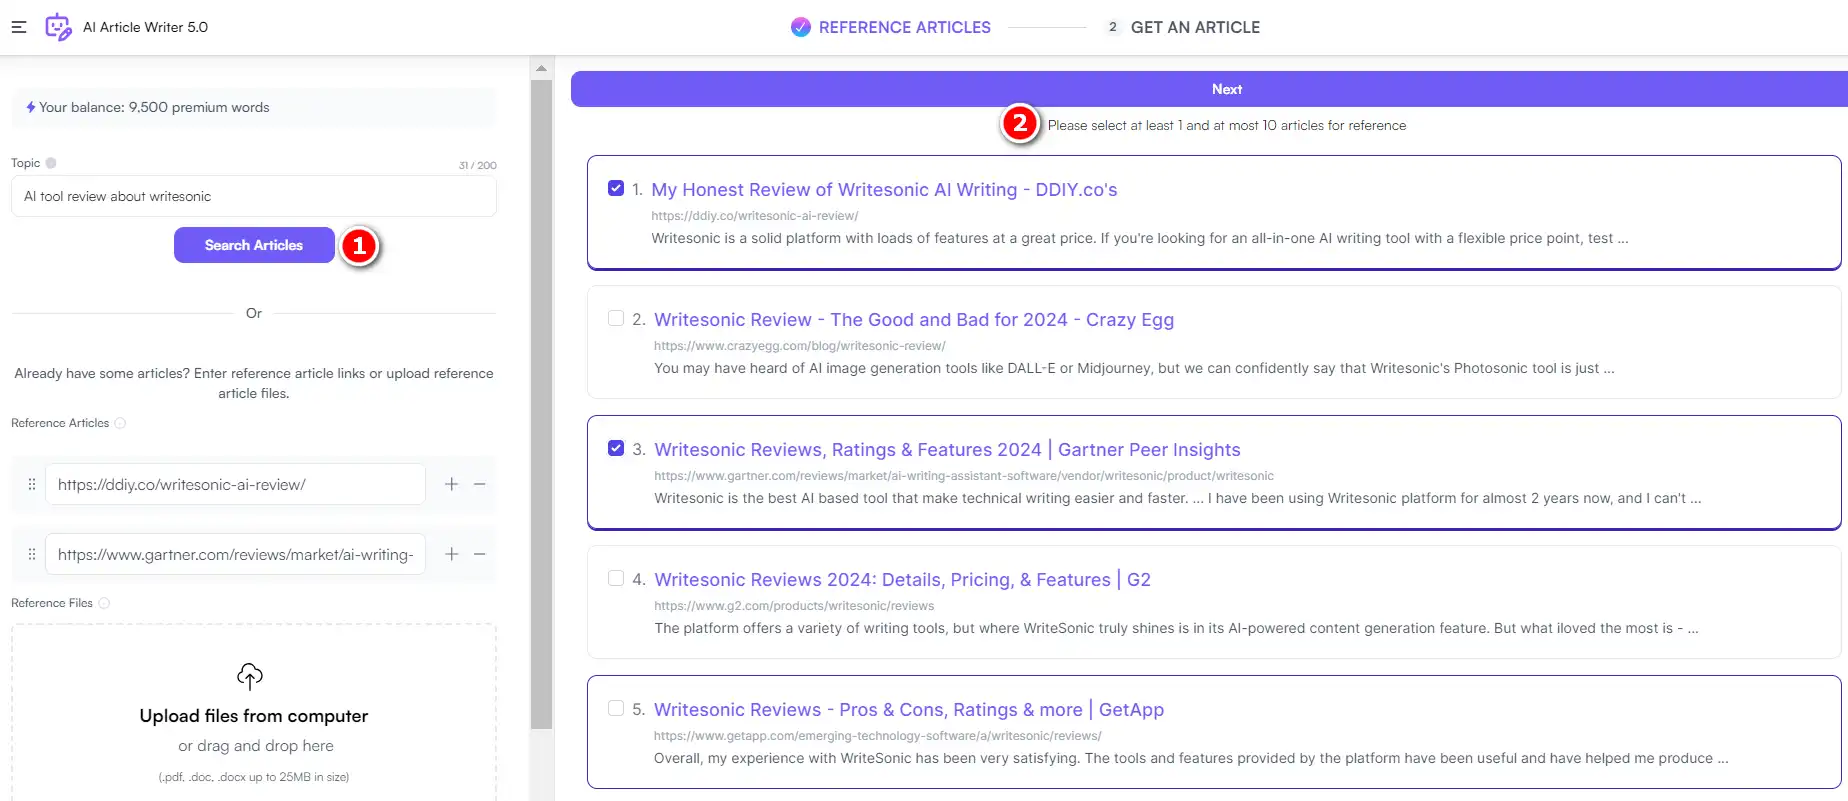Click the 'Please select at least 1' instruction text

(x=1227, y=125)
